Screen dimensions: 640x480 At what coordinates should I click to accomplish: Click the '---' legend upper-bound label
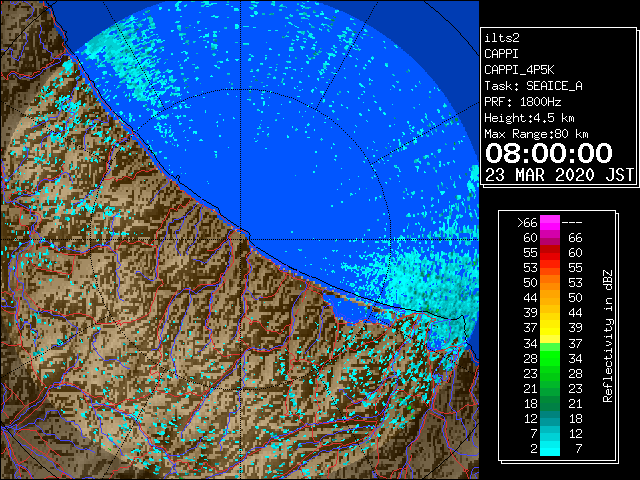572,223
